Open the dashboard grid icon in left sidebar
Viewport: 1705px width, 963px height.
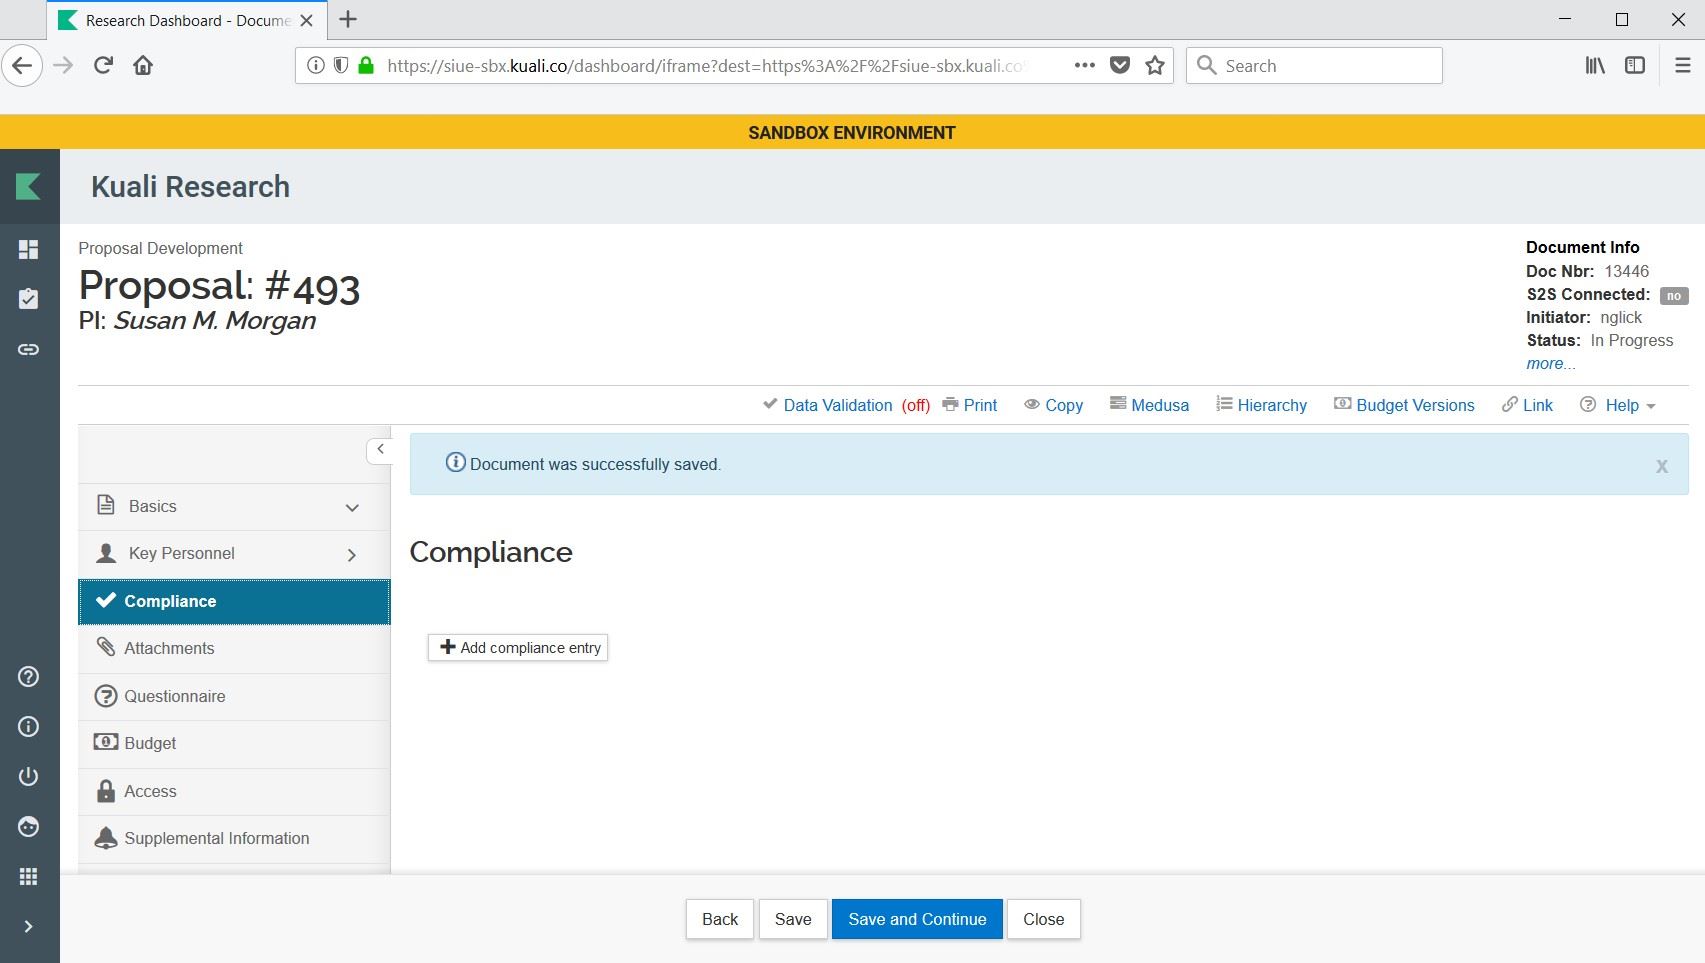point(28,250)
